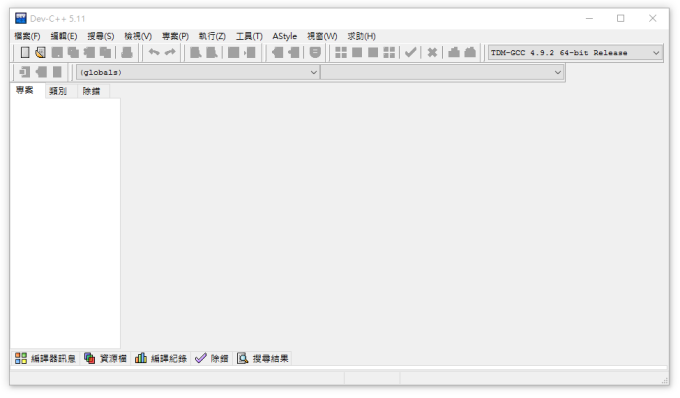Show the 編譯紀錄 bottom tab
The width and height of the screenshot is (680, 398).
pos(160,359)
